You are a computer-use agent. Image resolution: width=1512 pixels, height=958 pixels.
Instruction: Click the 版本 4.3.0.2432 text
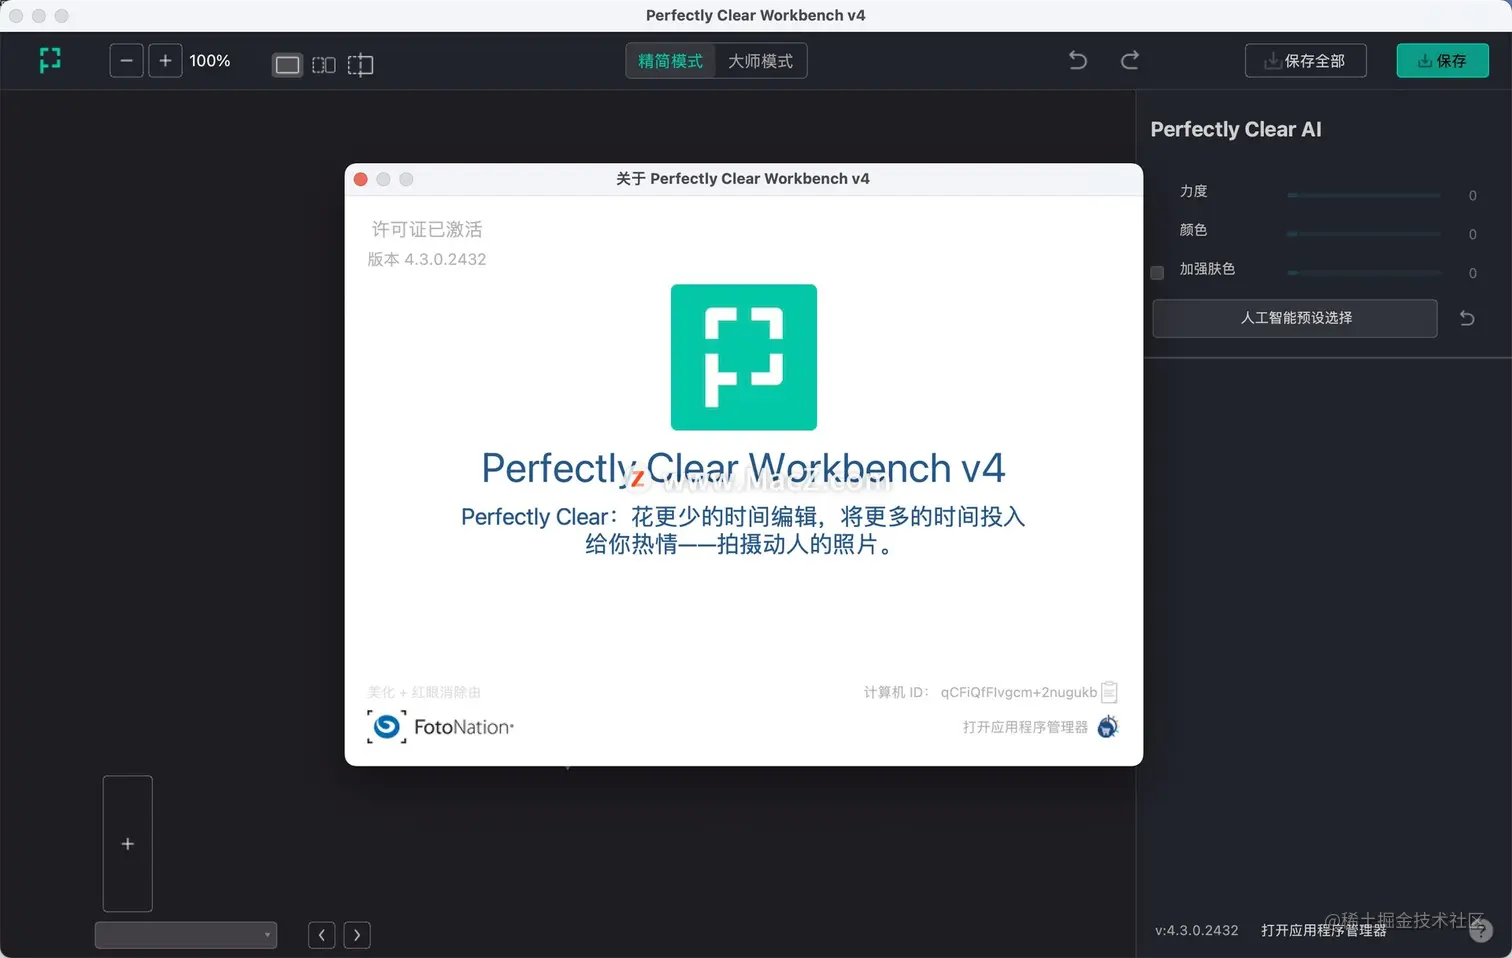pyautogui.click(x=427, y=259)
